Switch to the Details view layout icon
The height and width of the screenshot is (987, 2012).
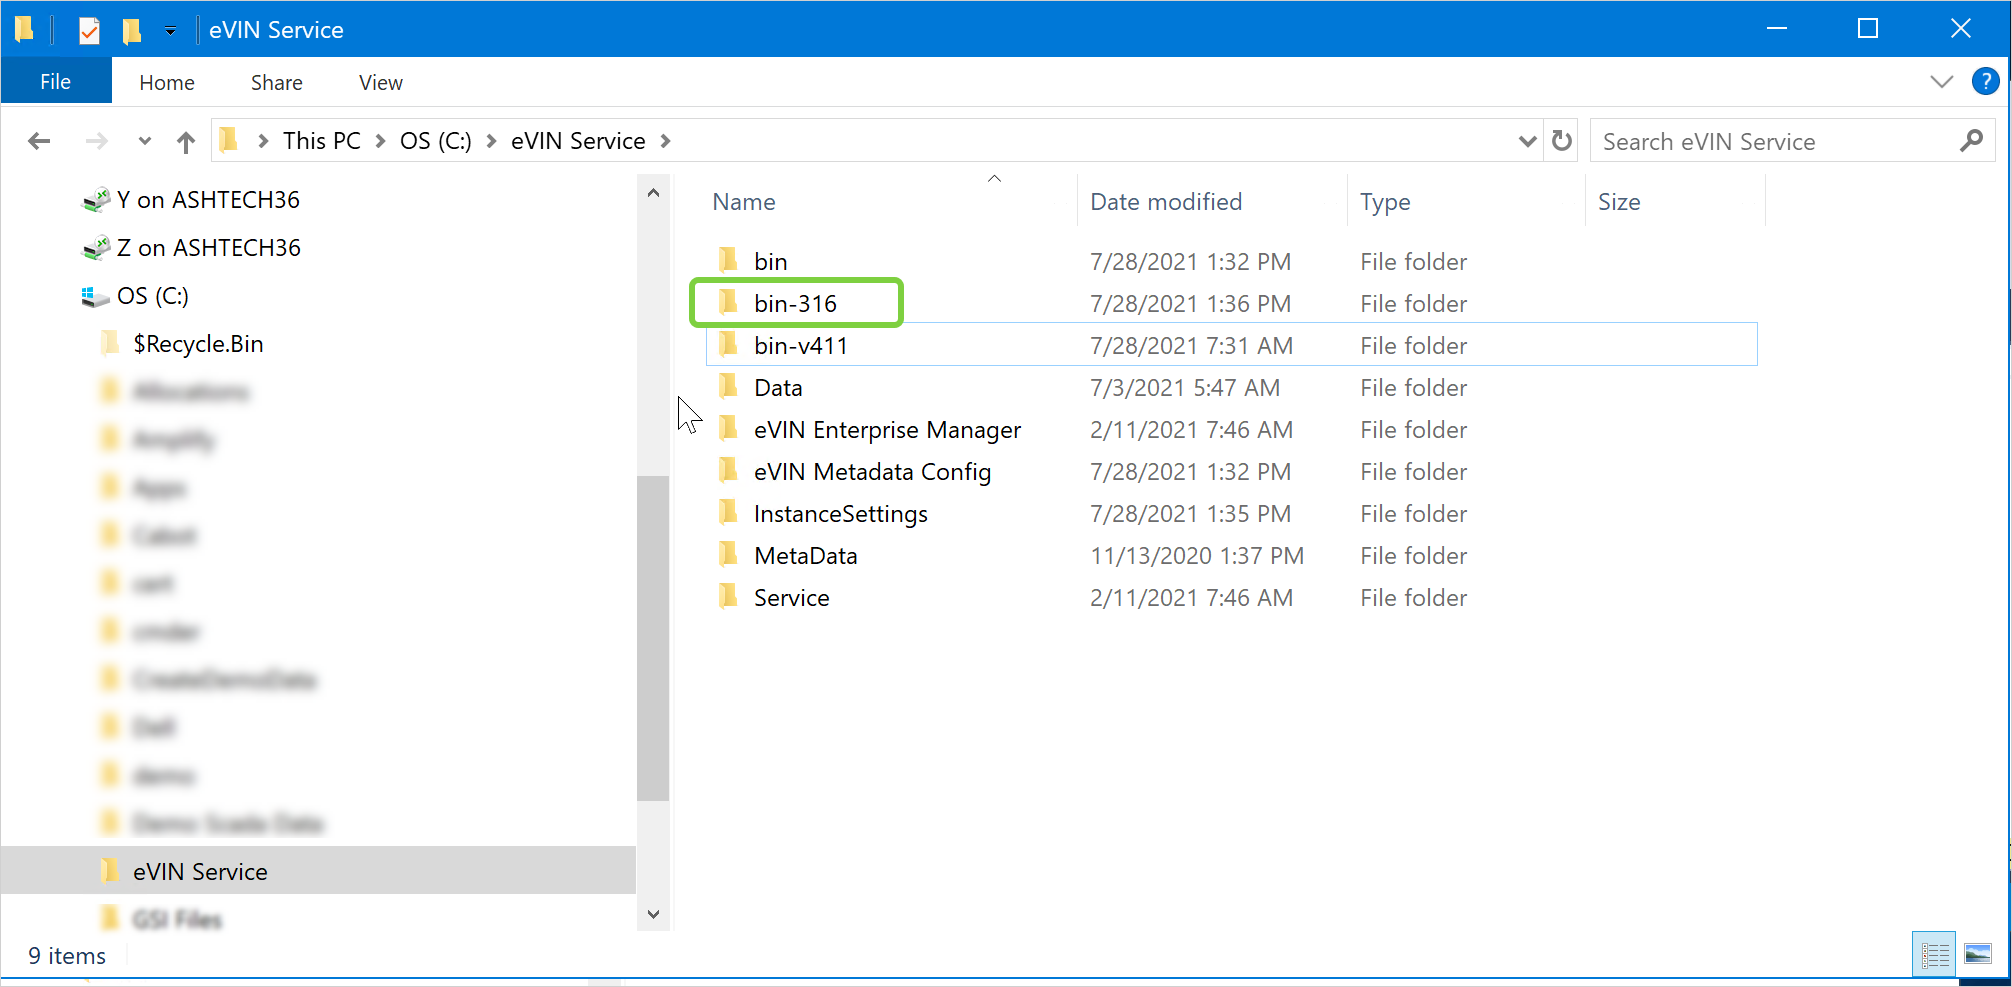tap(1934, 954)
